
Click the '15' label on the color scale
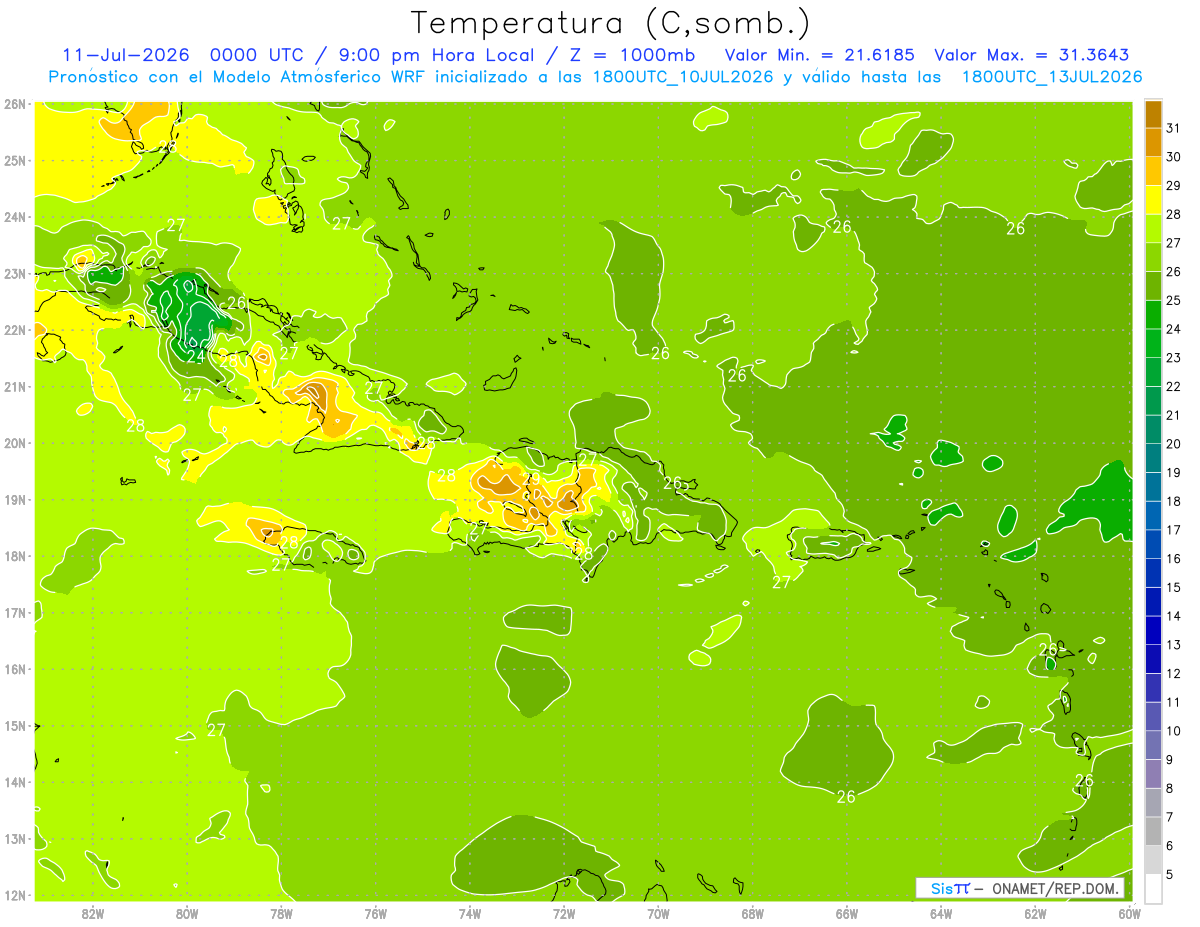click(1174, 587)
